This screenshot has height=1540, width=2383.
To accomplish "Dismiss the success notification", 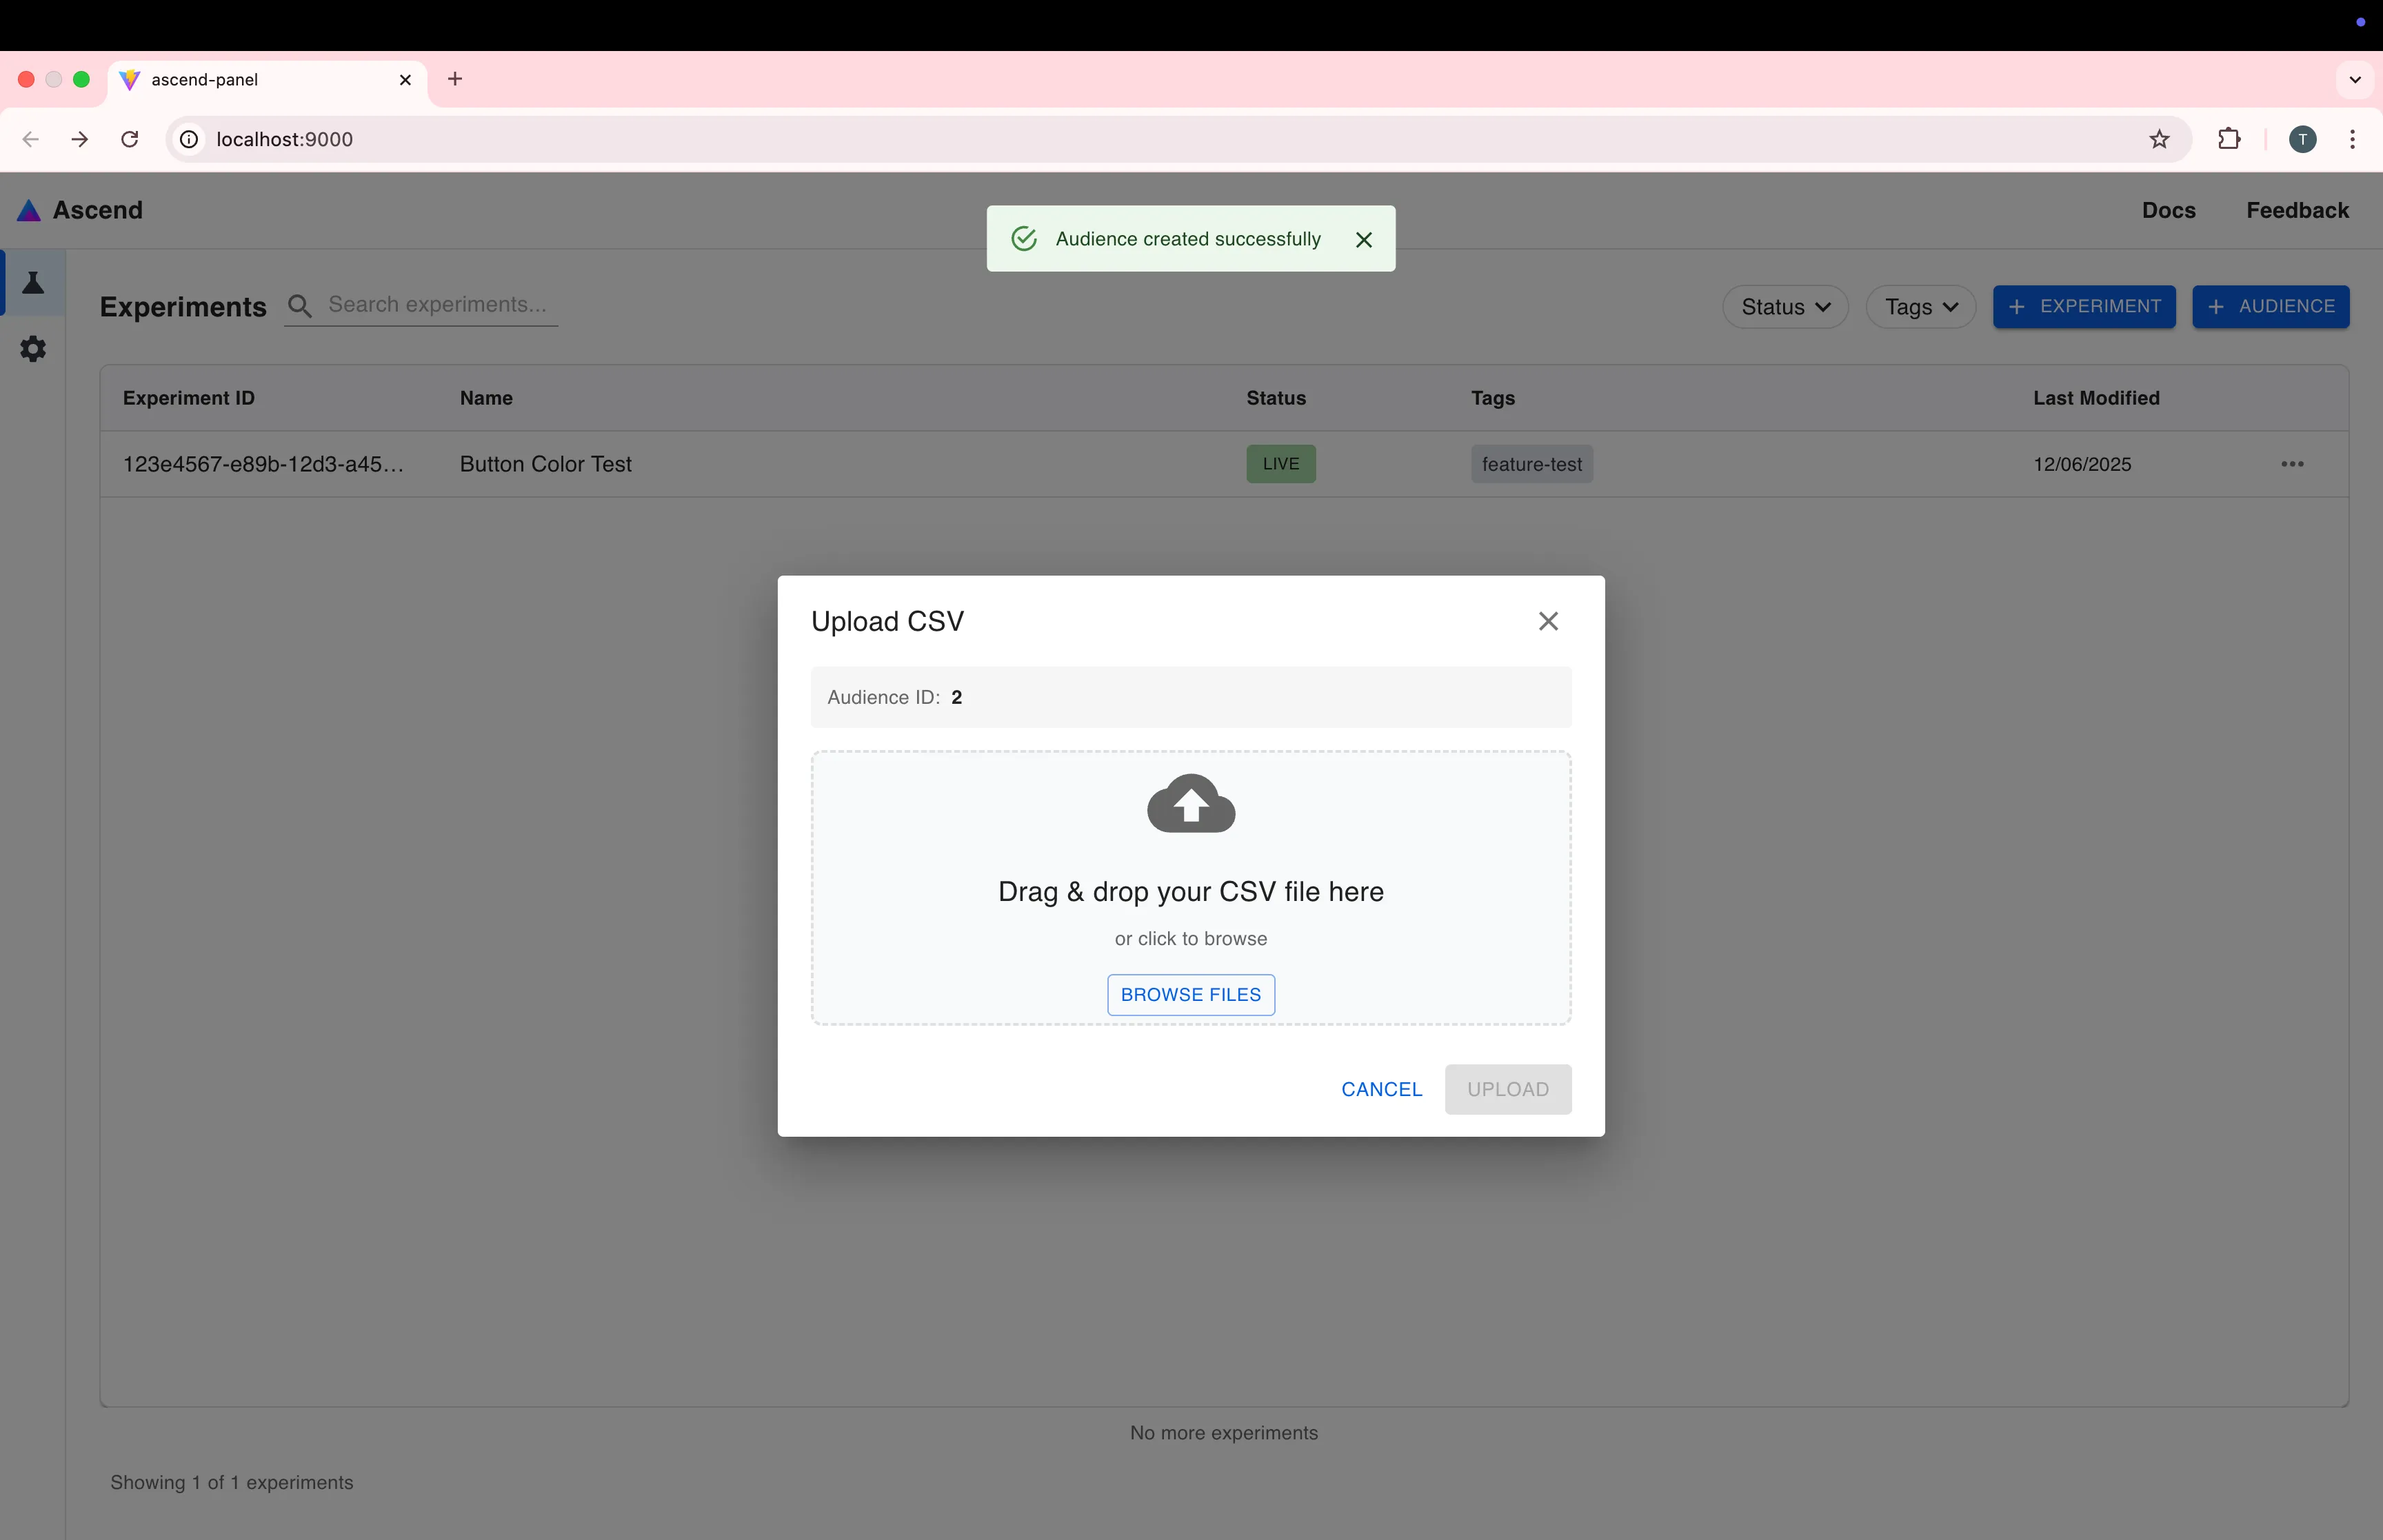I will (x=1364, y=239).
